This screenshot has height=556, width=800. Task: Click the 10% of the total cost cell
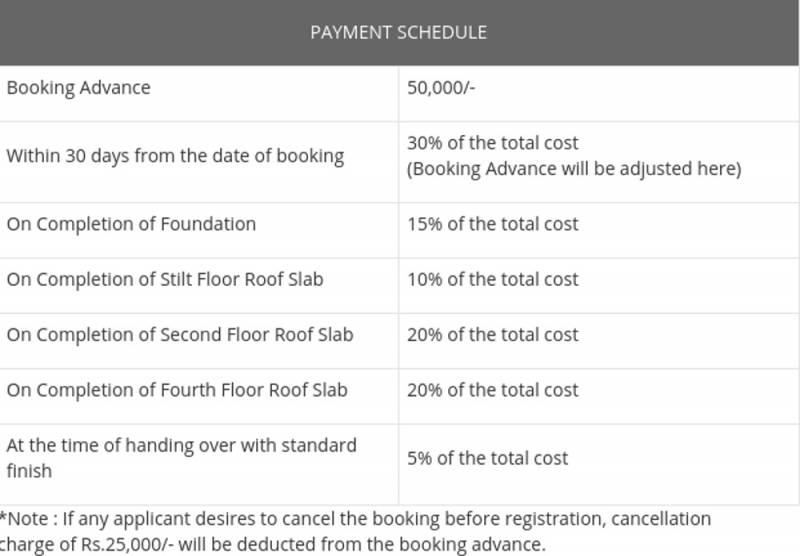(x=492, y=279)
